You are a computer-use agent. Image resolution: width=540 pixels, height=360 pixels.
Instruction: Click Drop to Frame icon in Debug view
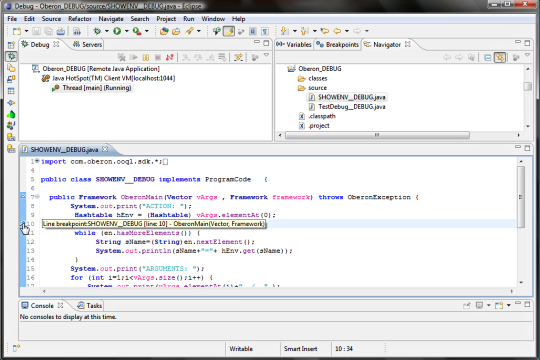click(222, 57)
